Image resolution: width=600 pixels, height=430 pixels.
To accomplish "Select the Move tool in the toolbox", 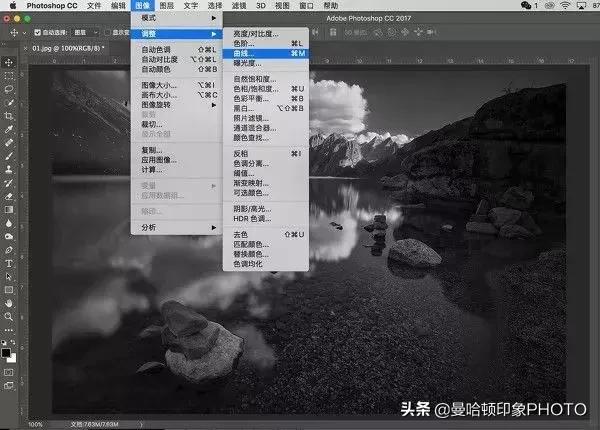I will click(9, 62).
